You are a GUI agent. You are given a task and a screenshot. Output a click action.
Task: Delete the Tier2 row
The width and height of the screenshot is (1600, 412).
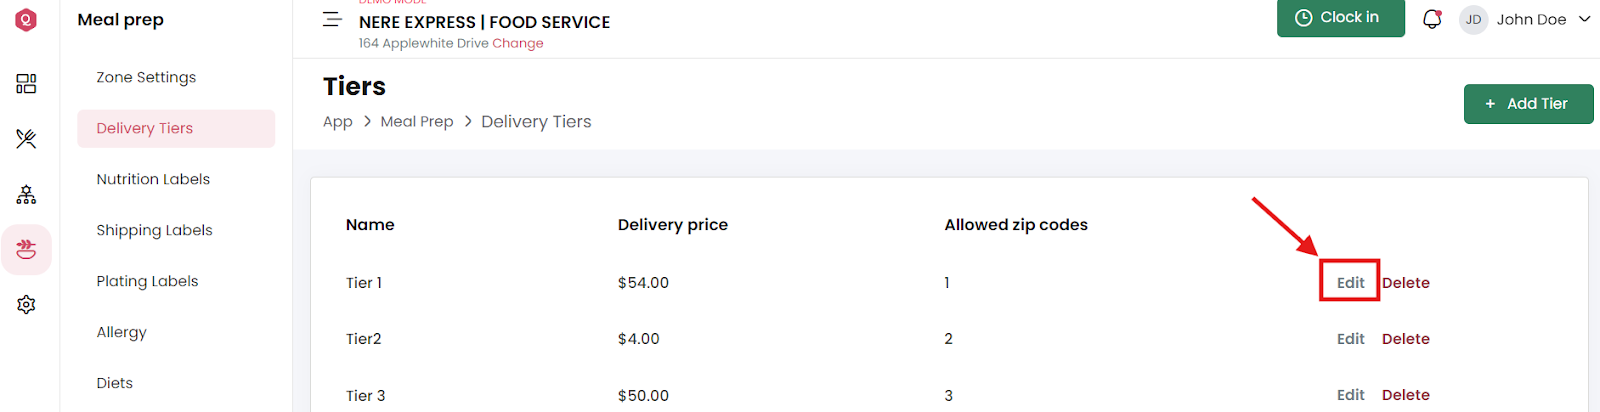tap(1405, 339)
